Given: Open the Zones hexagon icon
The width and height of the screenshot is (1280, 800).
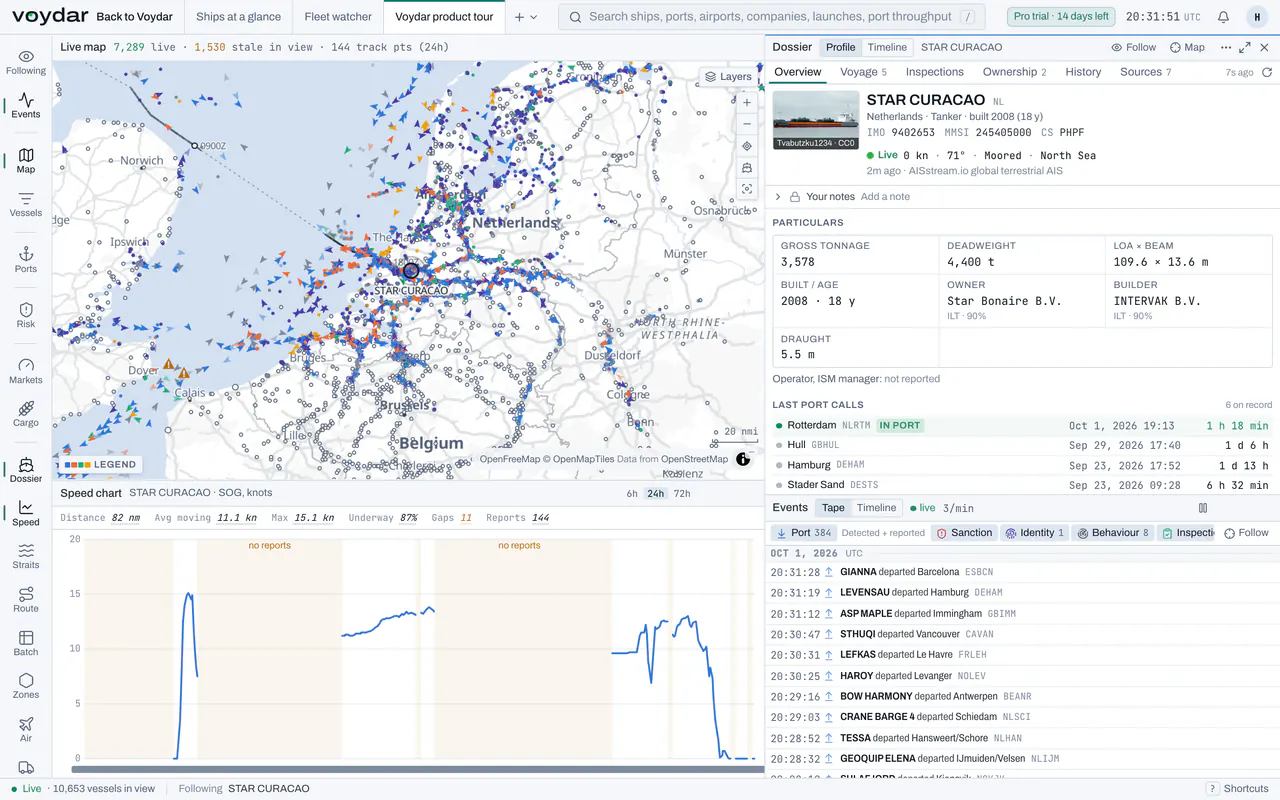Looking at the screenshot, I should pos(26,686).
